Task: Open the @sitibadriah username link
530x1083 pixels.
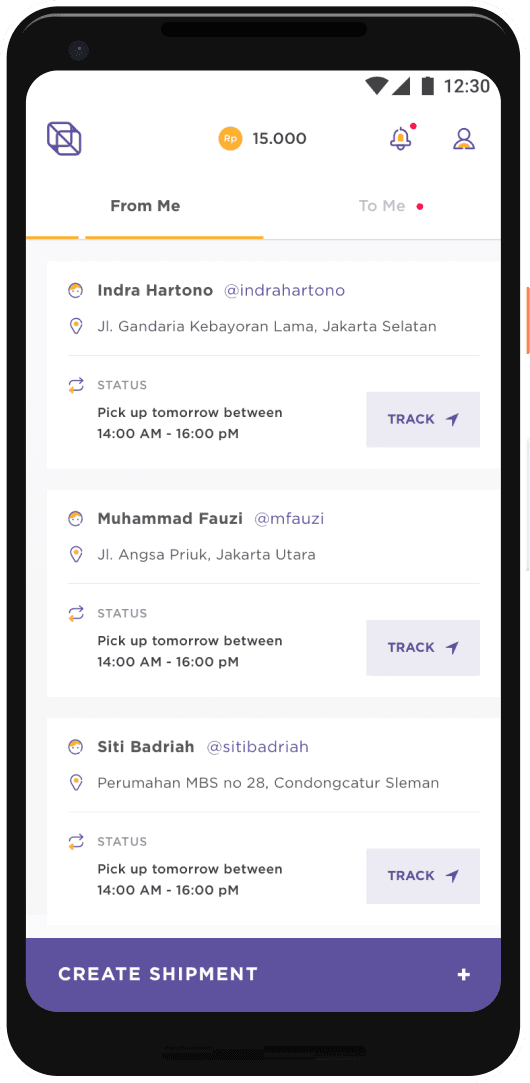Action: click(258, 747)
